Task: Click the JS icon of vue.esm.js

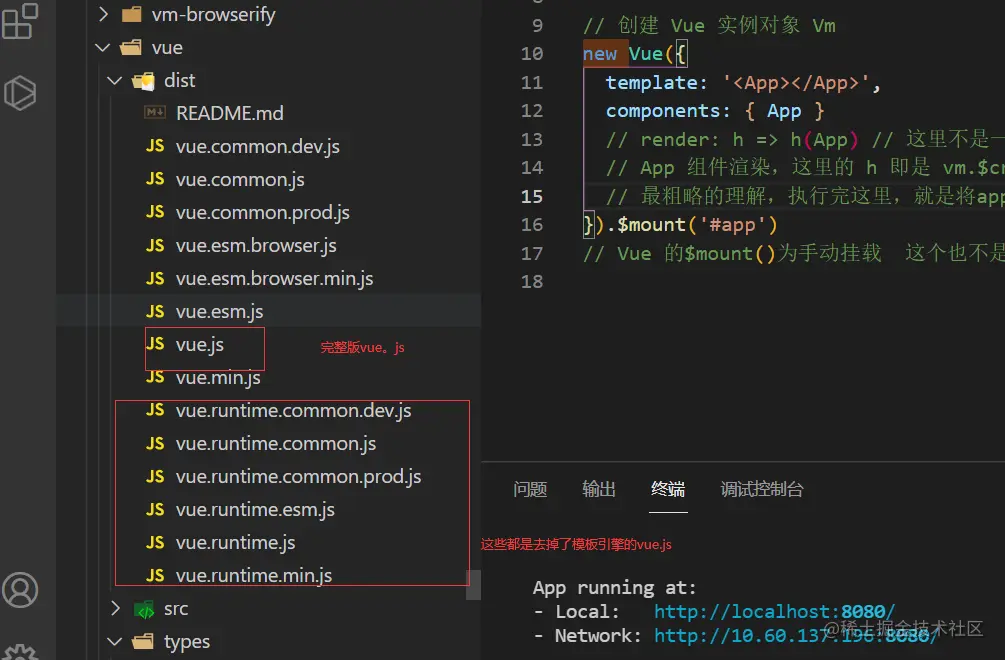Action: [155, 311]
